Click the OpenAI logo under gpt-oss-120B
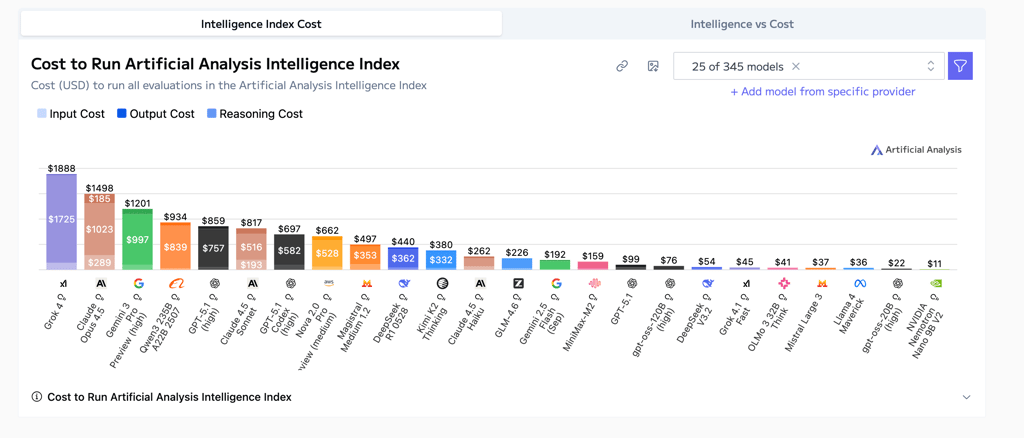This screenshot has width=1024, height=438. pyautogui.click(x=669, y=283)
